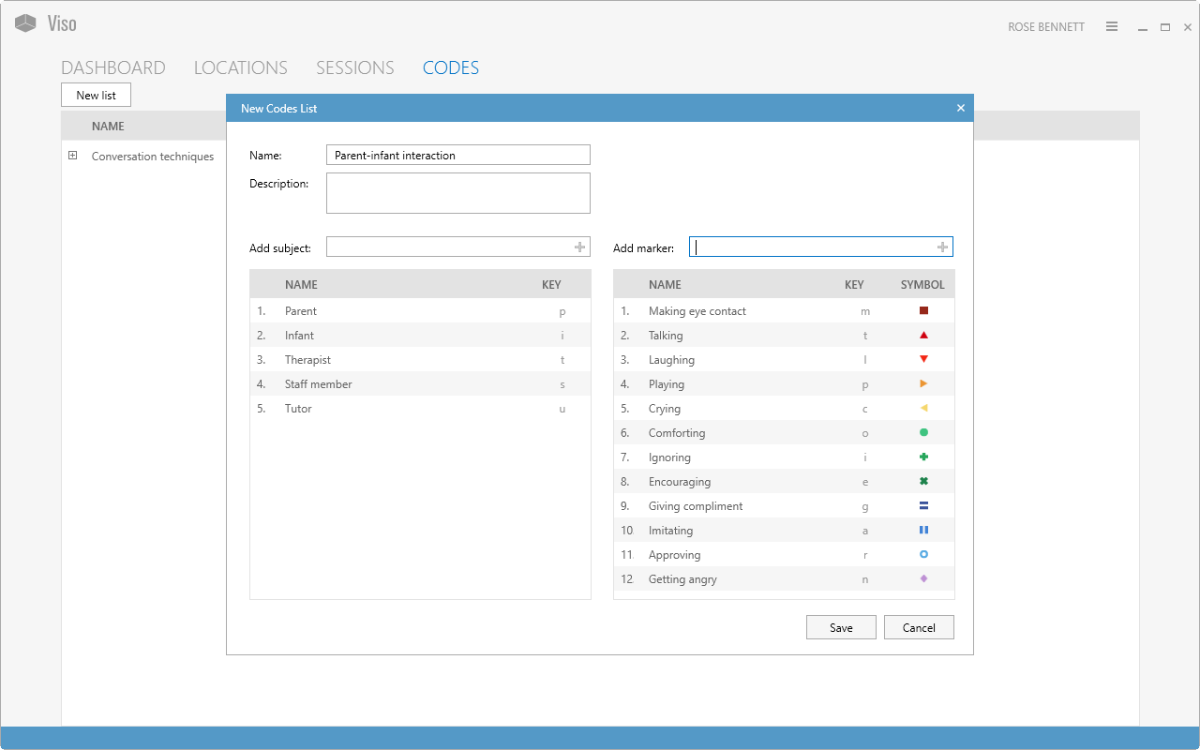Open the Sessions tab
This screenshot has height=750, width=1200.
coord(355,68)
